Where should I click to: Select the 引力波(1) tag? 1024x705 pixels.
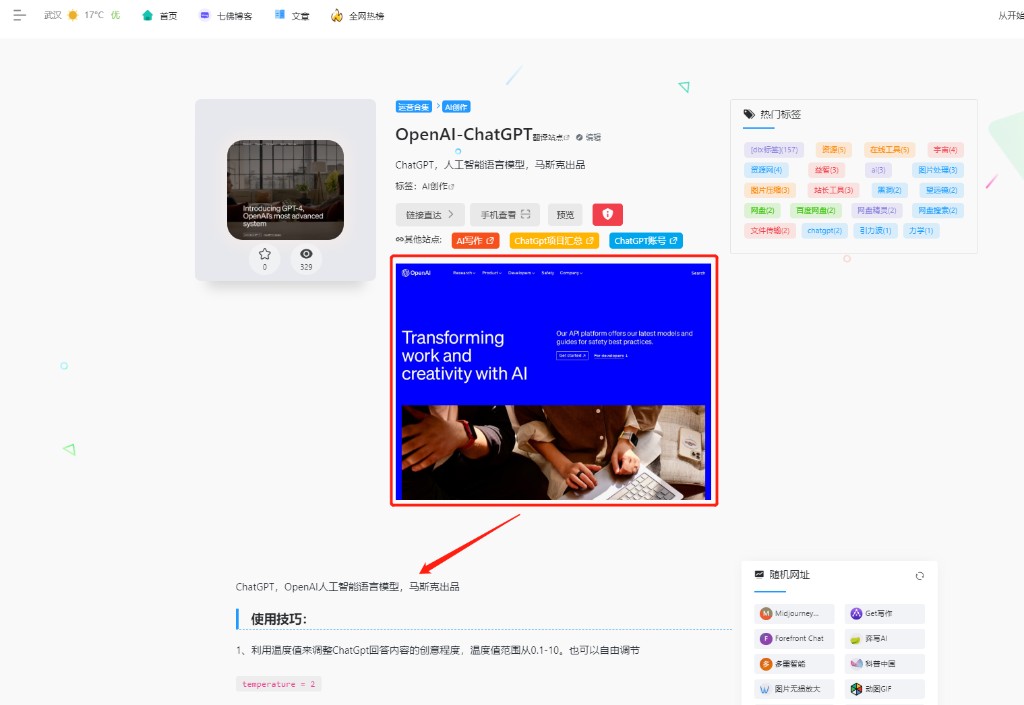click(x=876, y=230)
